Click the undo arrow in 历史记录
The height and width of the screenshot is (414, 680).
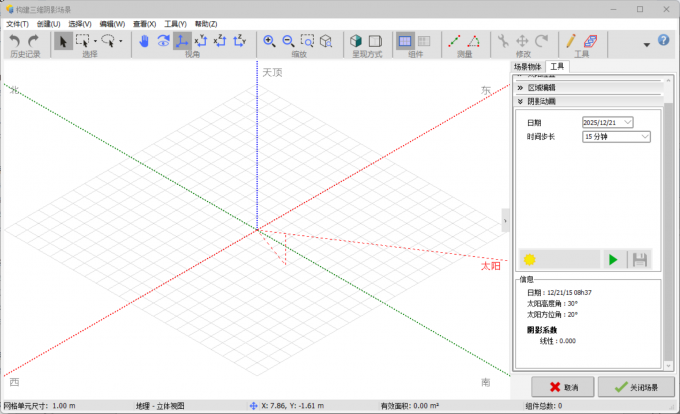[15, 41]
